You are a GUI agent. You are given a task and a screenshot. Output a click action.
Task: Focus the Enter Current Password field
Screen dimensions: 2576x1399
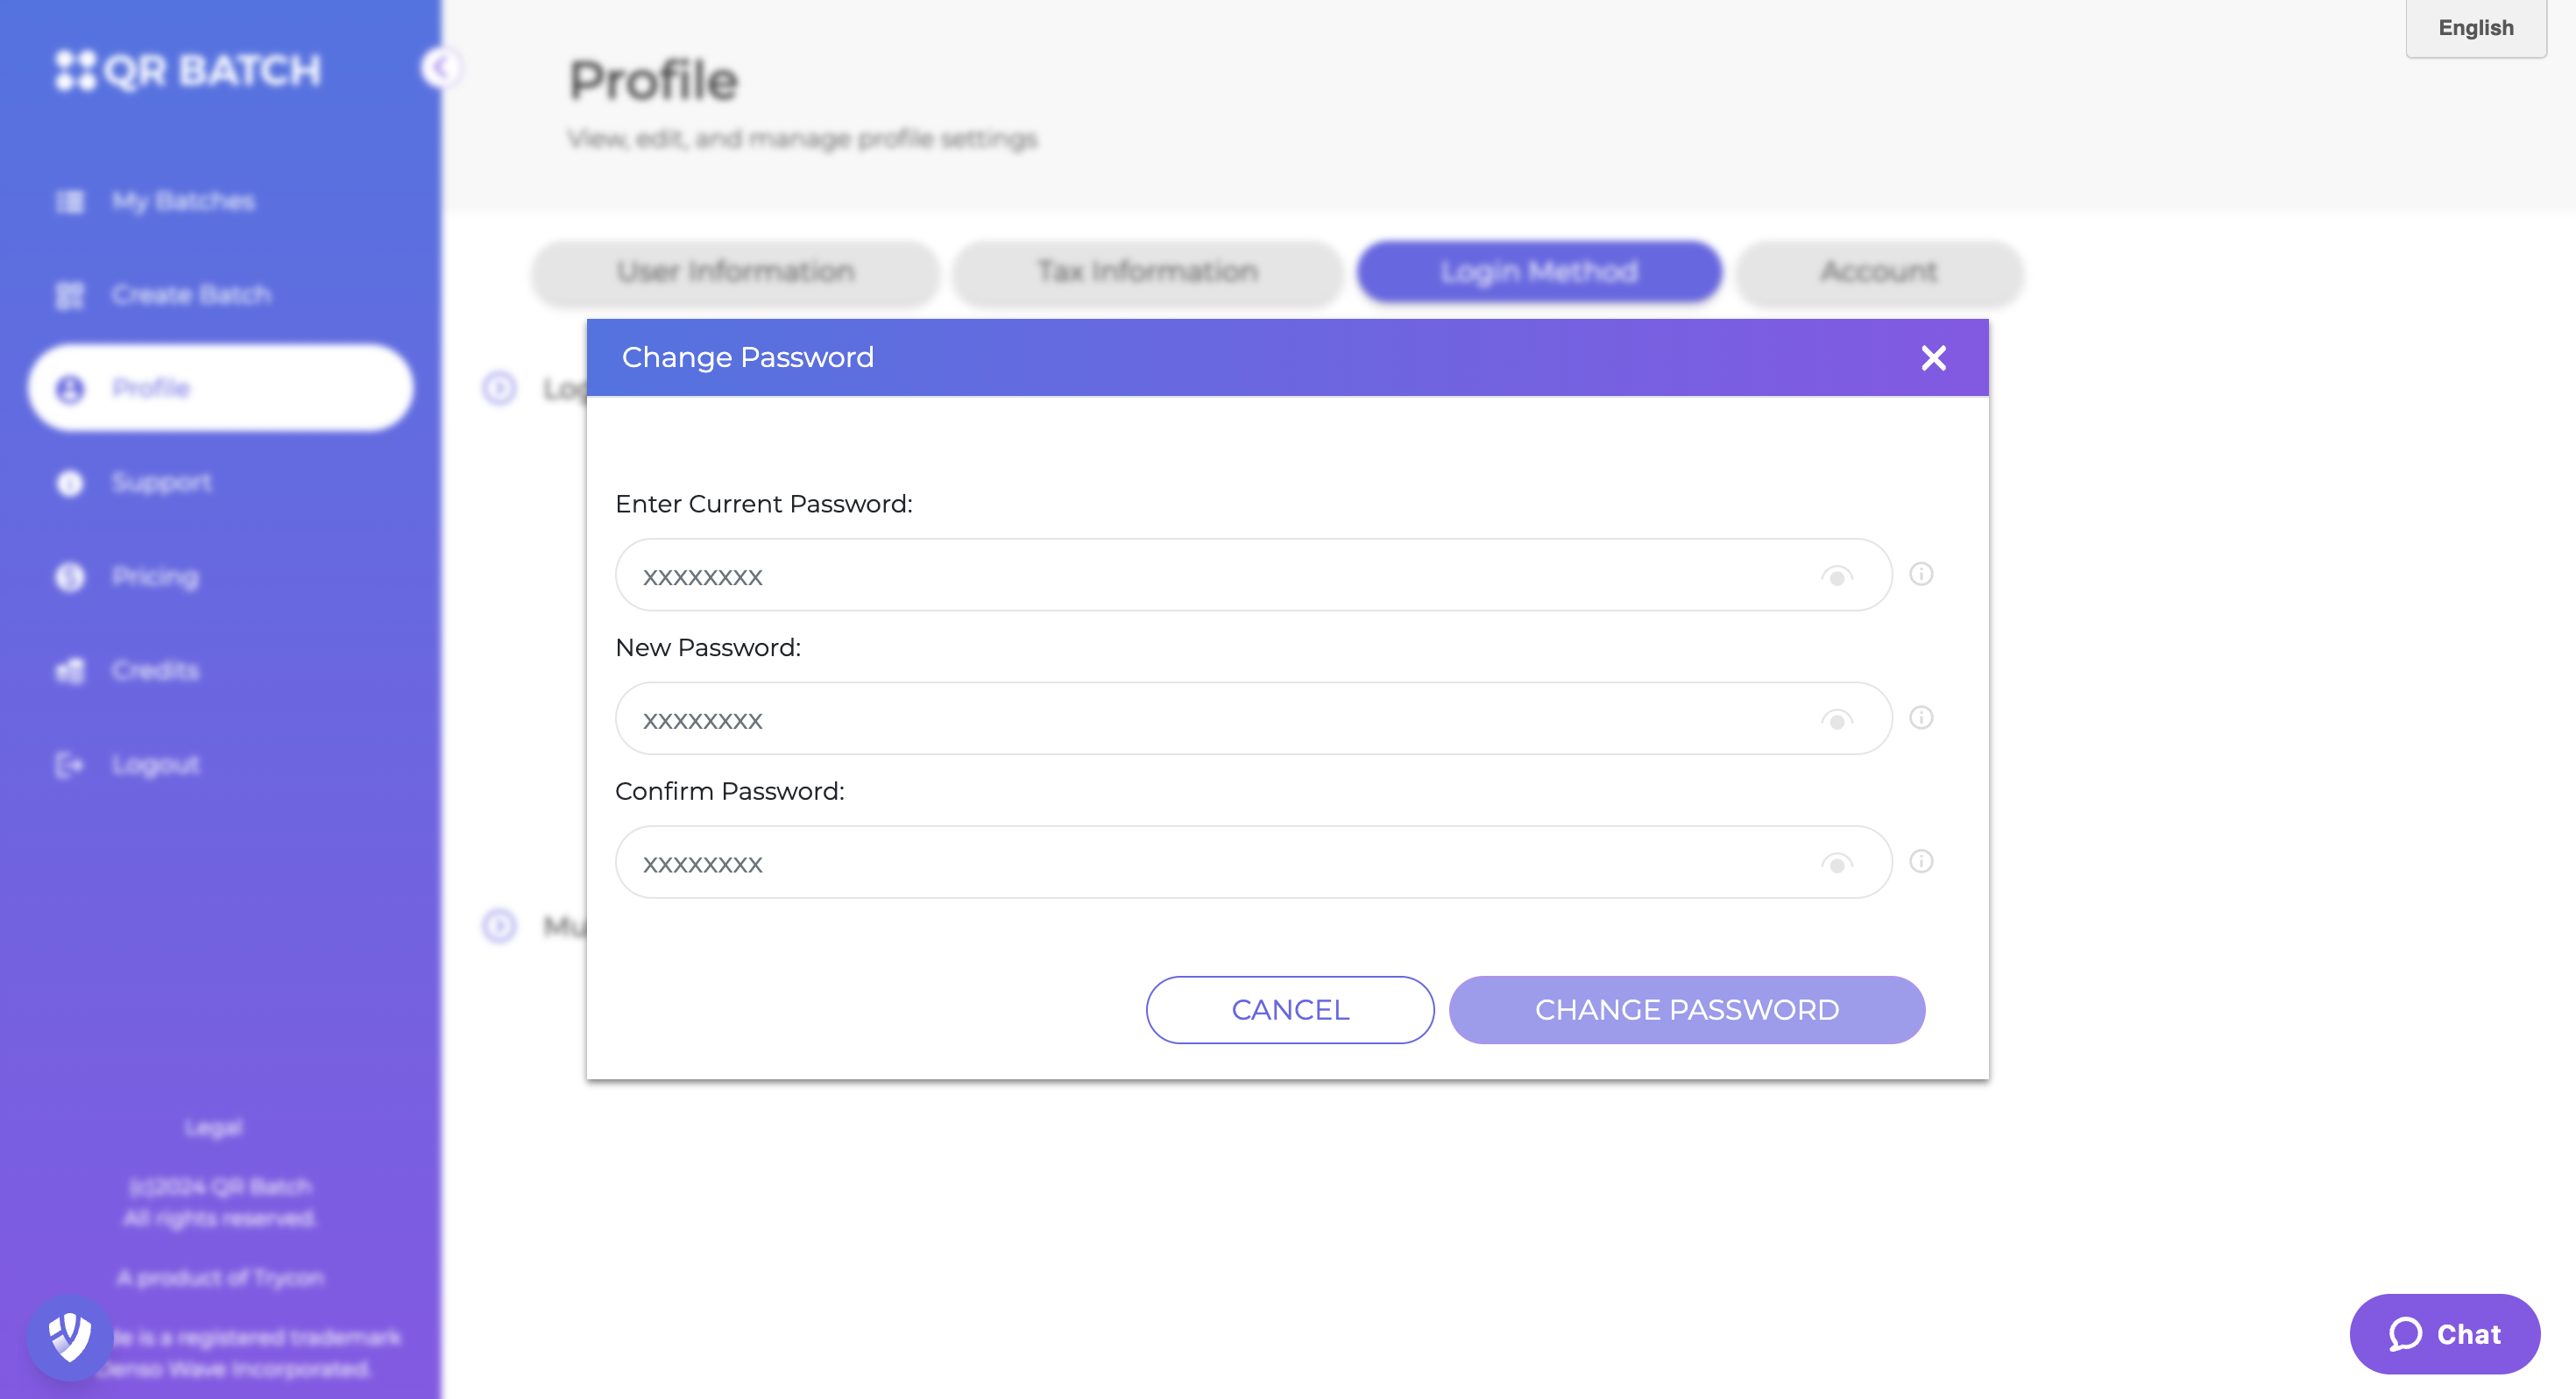(x=1253, y=575)
